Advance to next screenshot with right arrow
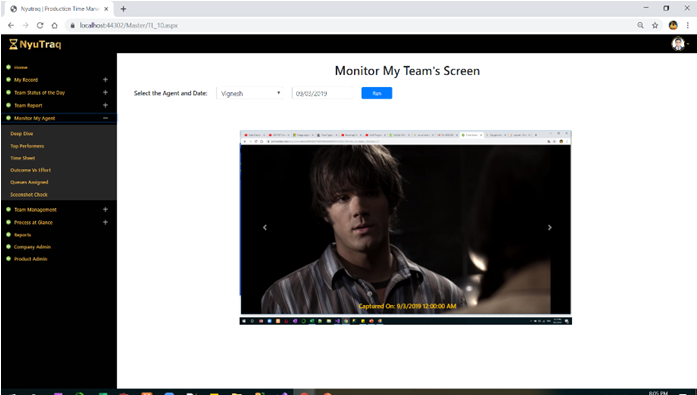The image size is (697, 395). 550,227
